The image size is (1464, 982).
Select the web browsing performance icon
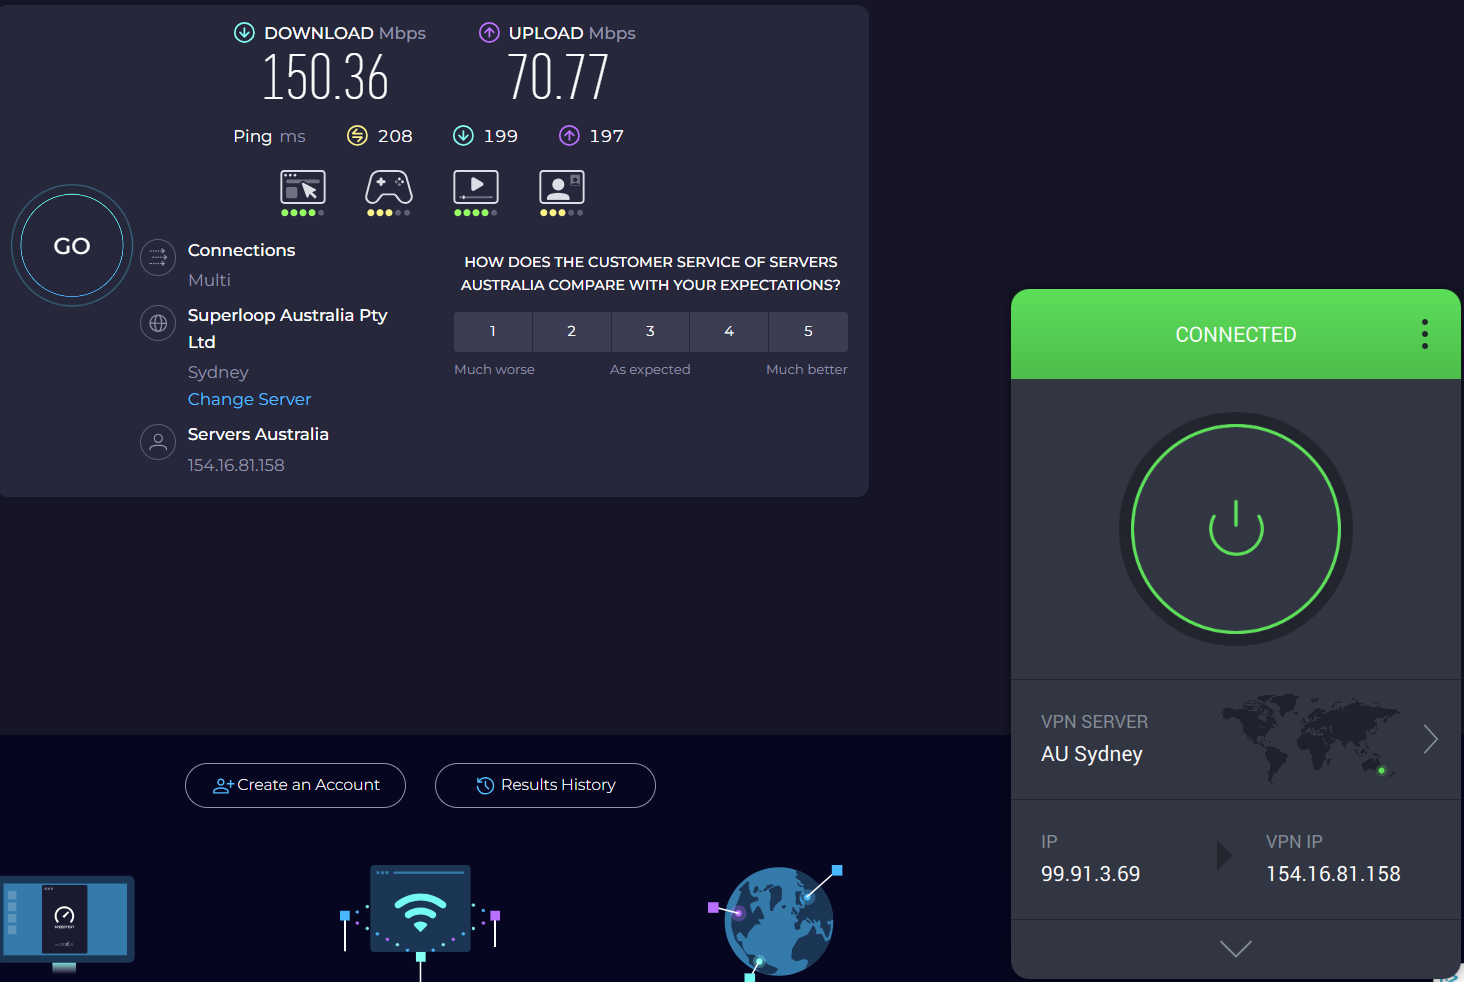pyautogui.click(x=303, y=186)
